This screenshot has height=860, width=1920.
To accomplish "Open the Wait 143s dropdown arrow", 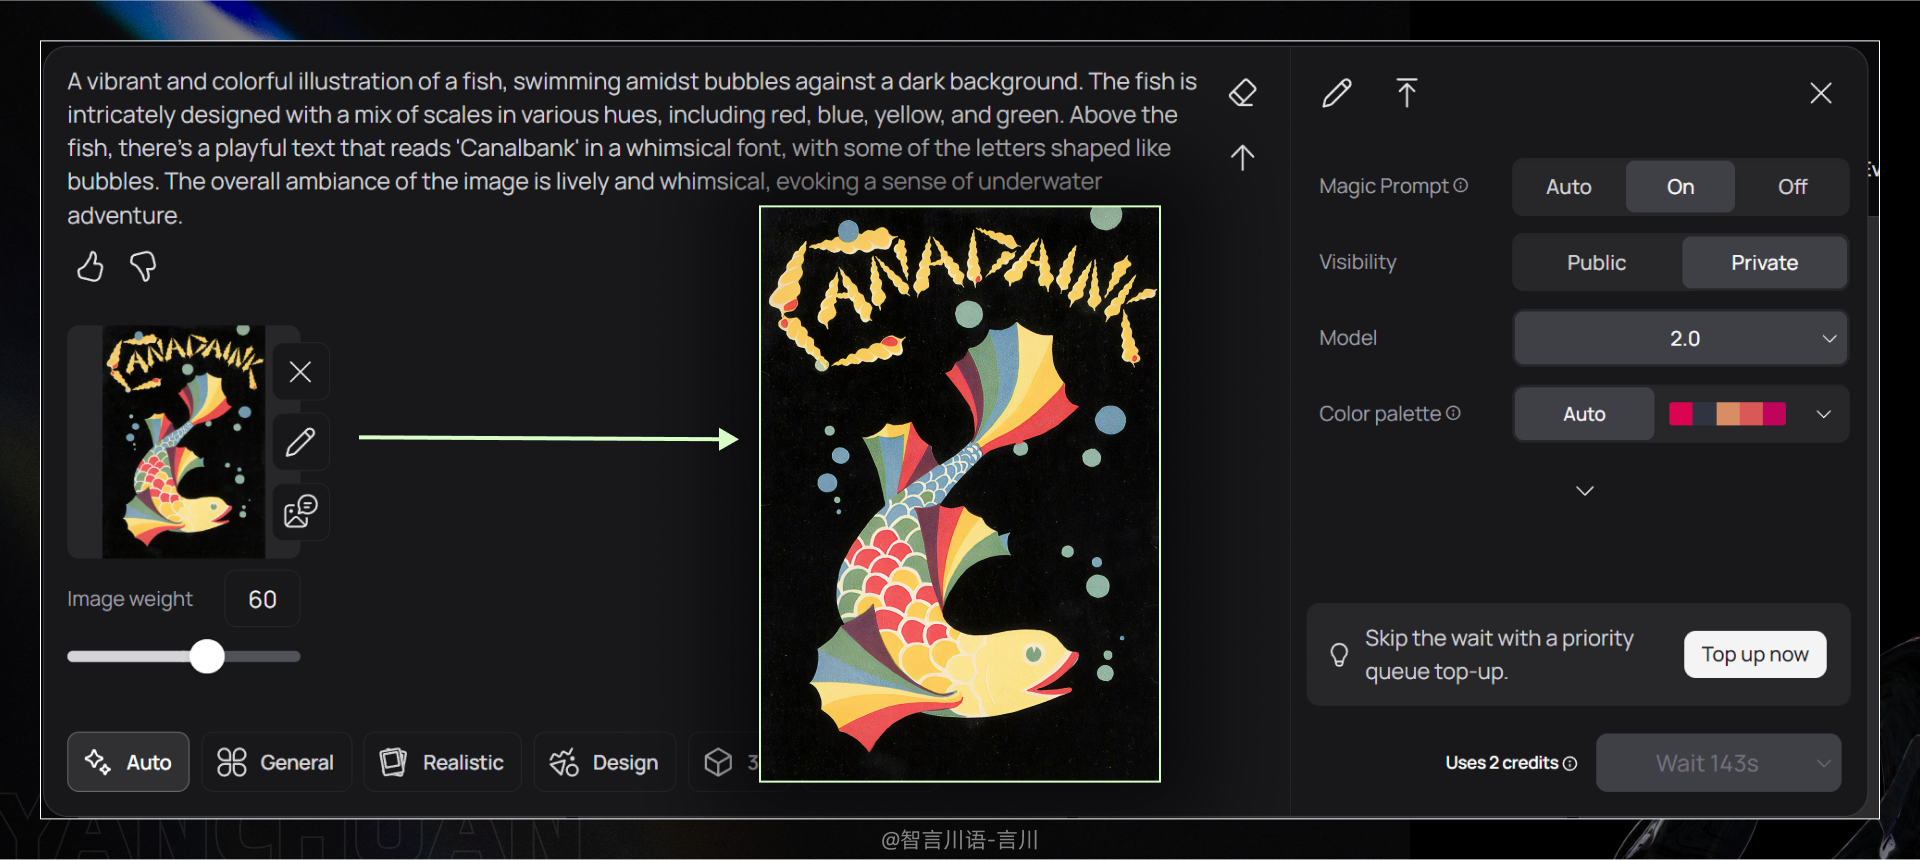I will click(x=1824, y=763).
